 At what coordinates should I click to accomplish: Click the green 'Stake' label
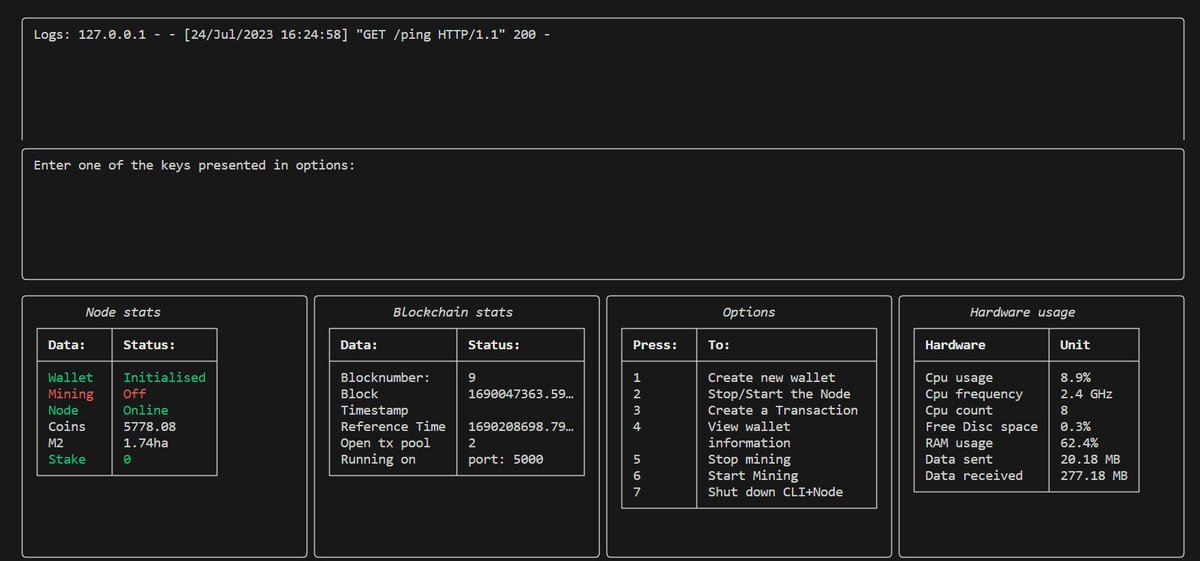click(x=67, y=459)
